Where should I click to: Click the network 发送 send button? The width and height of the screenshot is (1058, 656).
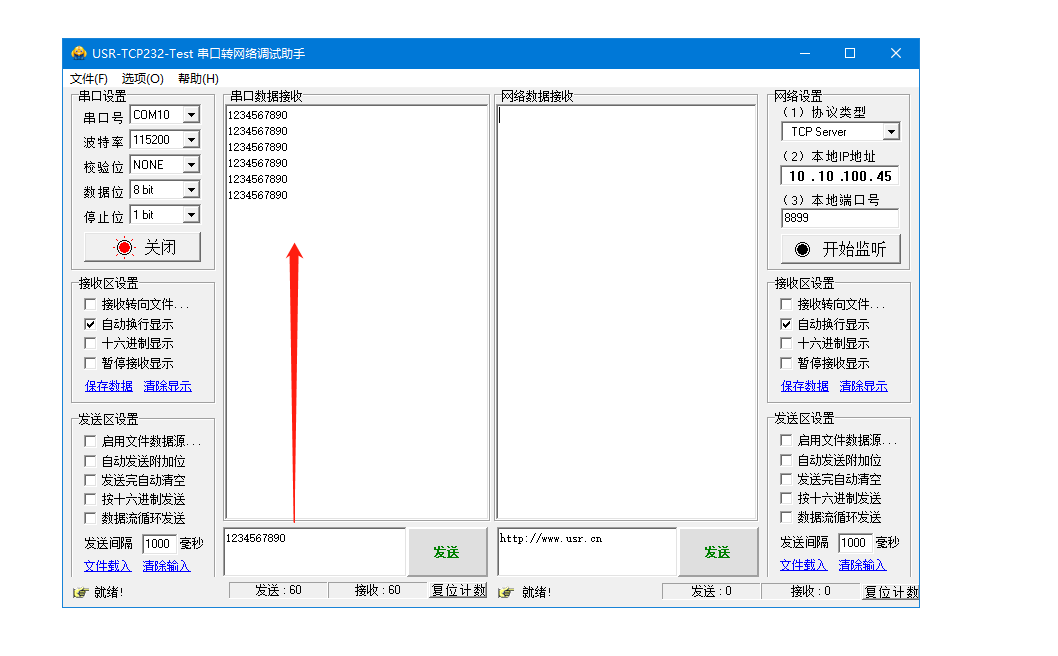click(x=718, y=552)
